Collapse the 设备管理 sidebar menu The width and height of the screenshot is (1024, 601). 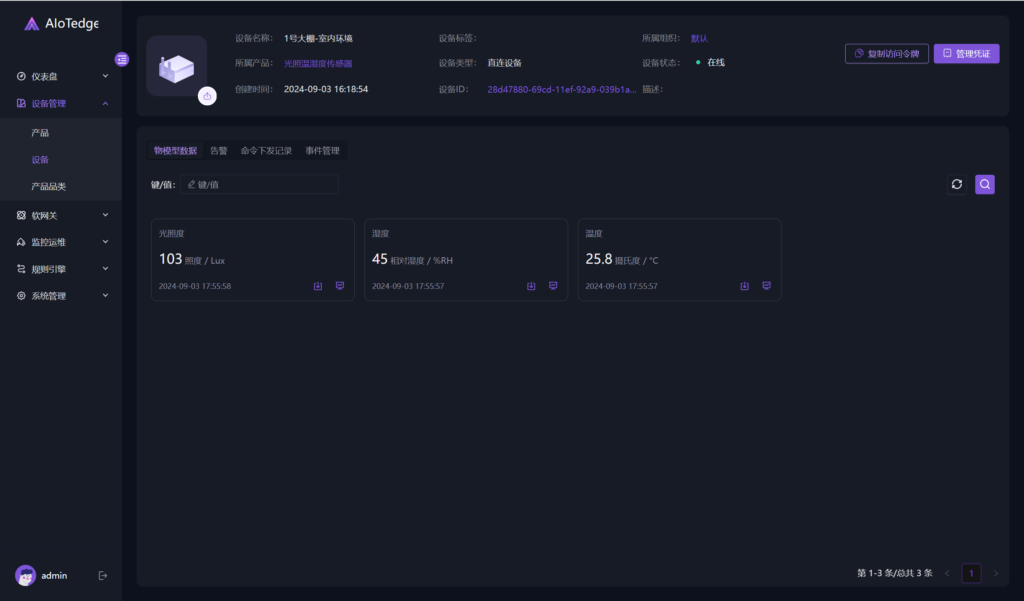click(61, 103)
